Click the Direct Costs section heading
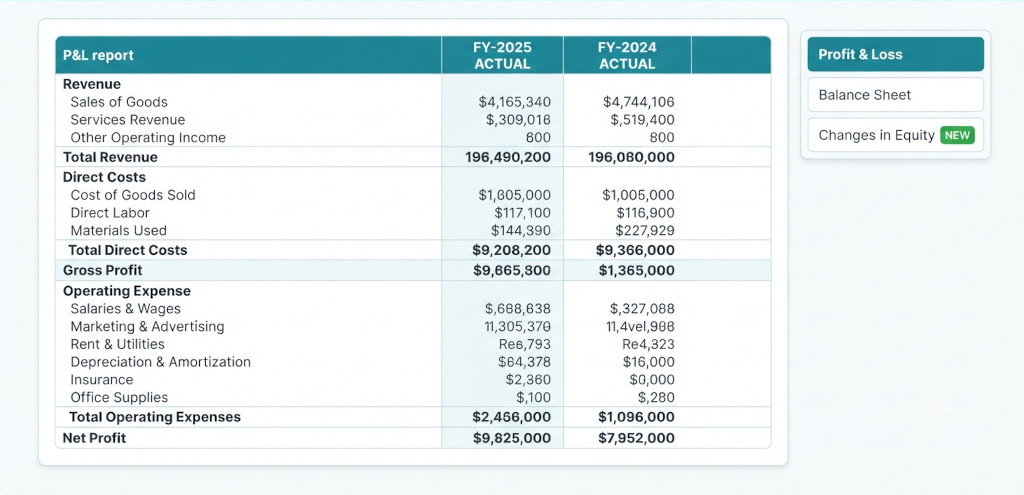This screenshot has width=1024, height=495. tap(104, 177)
